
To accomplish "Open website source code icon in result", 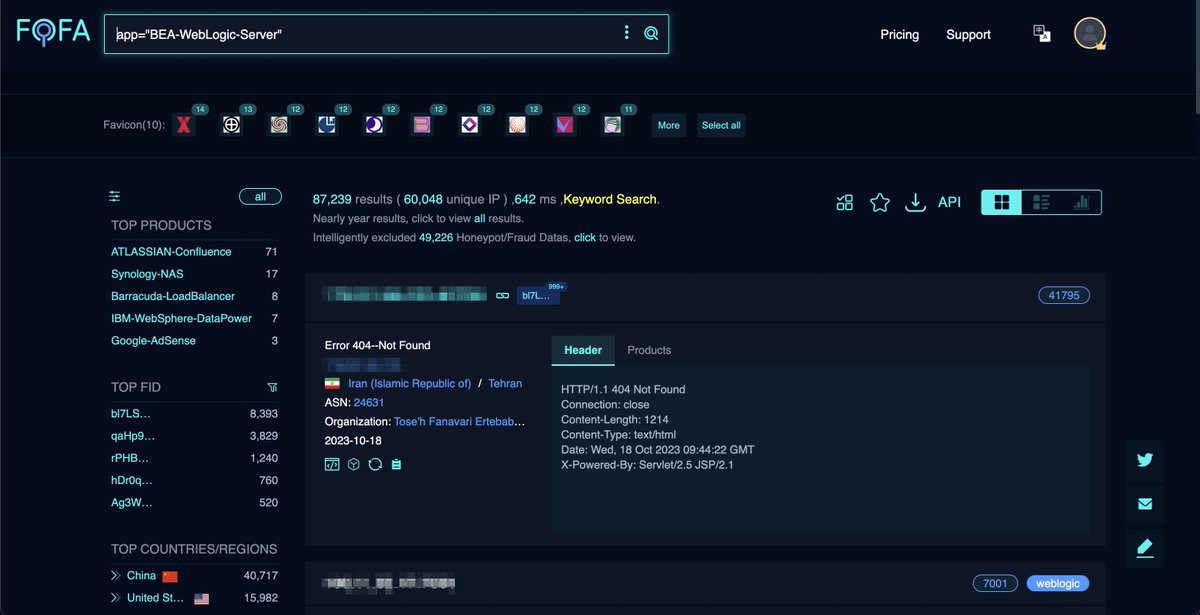I will pyautogui.click(x=332, y=464).
